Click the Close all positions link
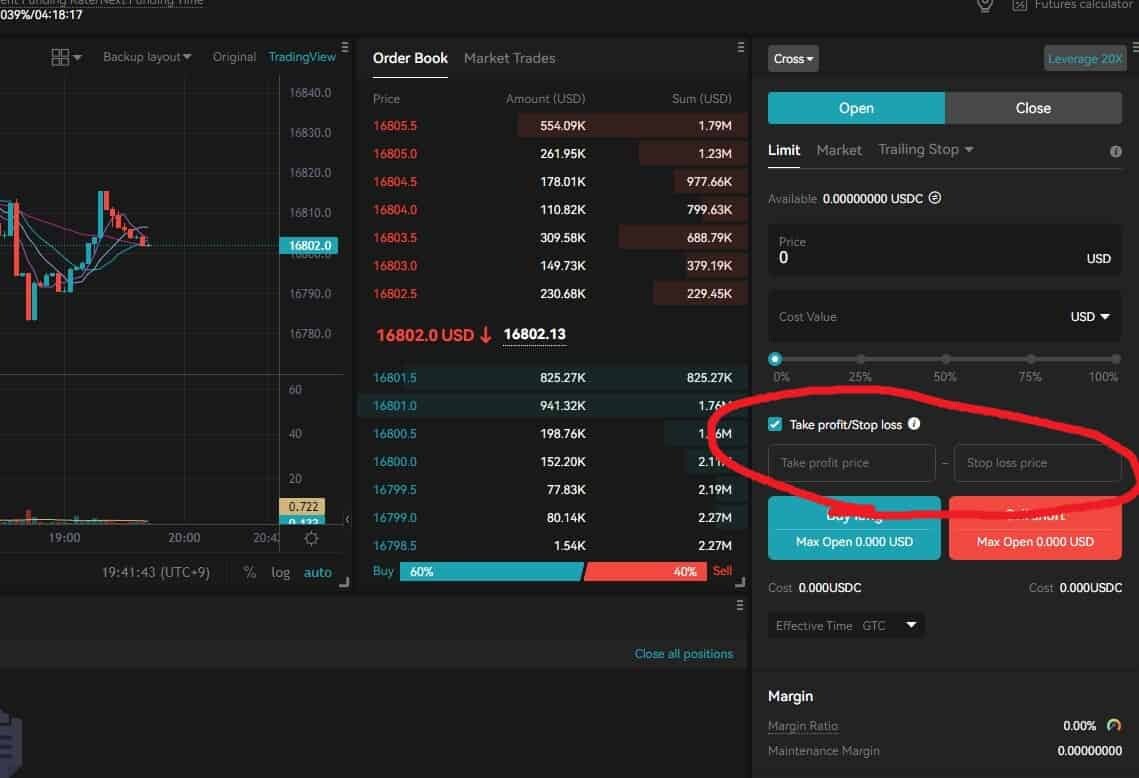 tap(683, 653)
